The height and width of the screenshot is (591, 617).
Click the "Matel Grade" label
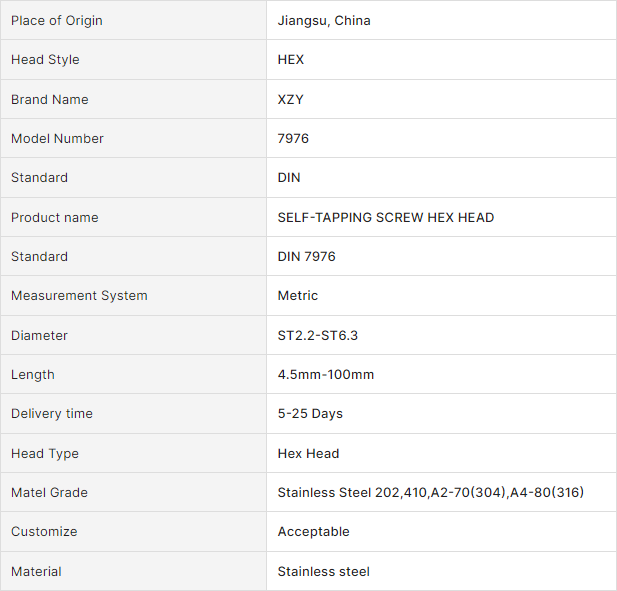49,493
